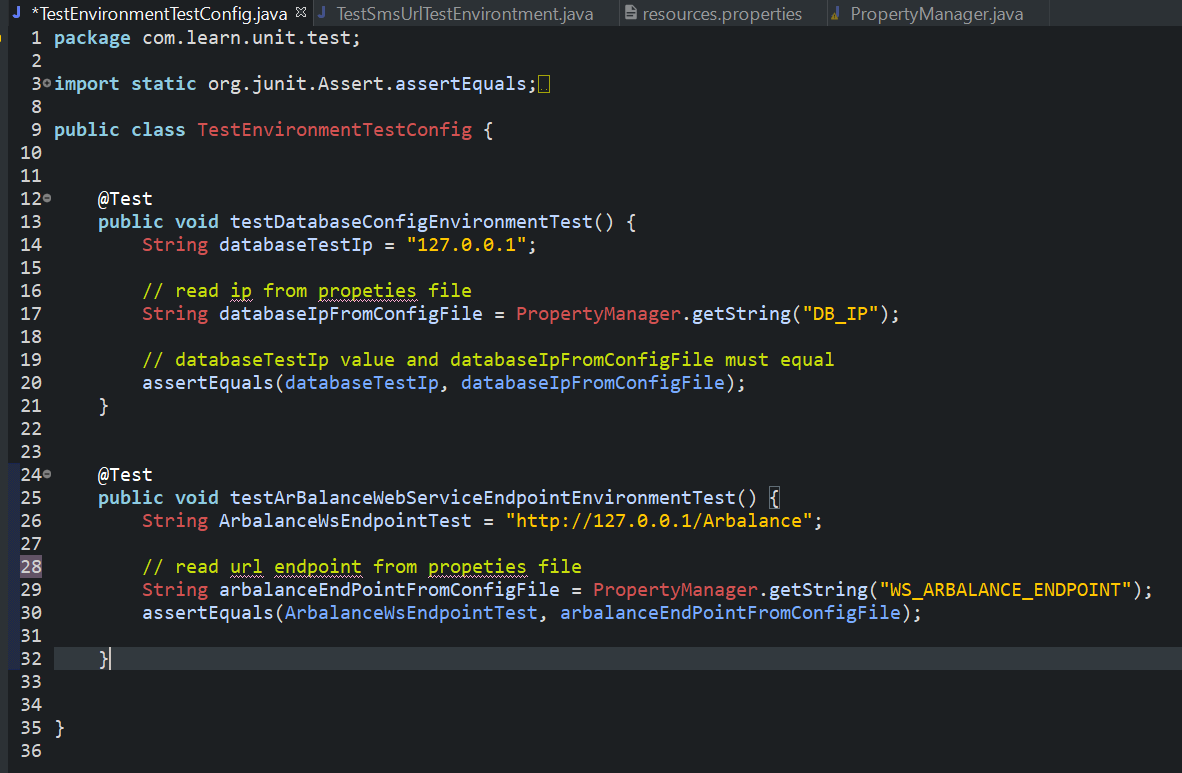Click the yellow change marker beside line 1
Viewport: 1182px width, 773px height.
[4, 36]
